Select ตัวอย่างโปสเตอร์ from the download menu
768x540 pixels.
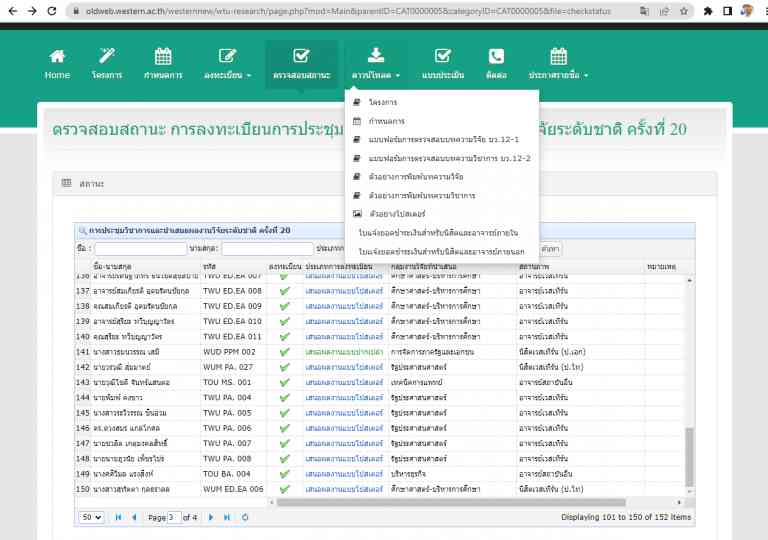point(396,214)
